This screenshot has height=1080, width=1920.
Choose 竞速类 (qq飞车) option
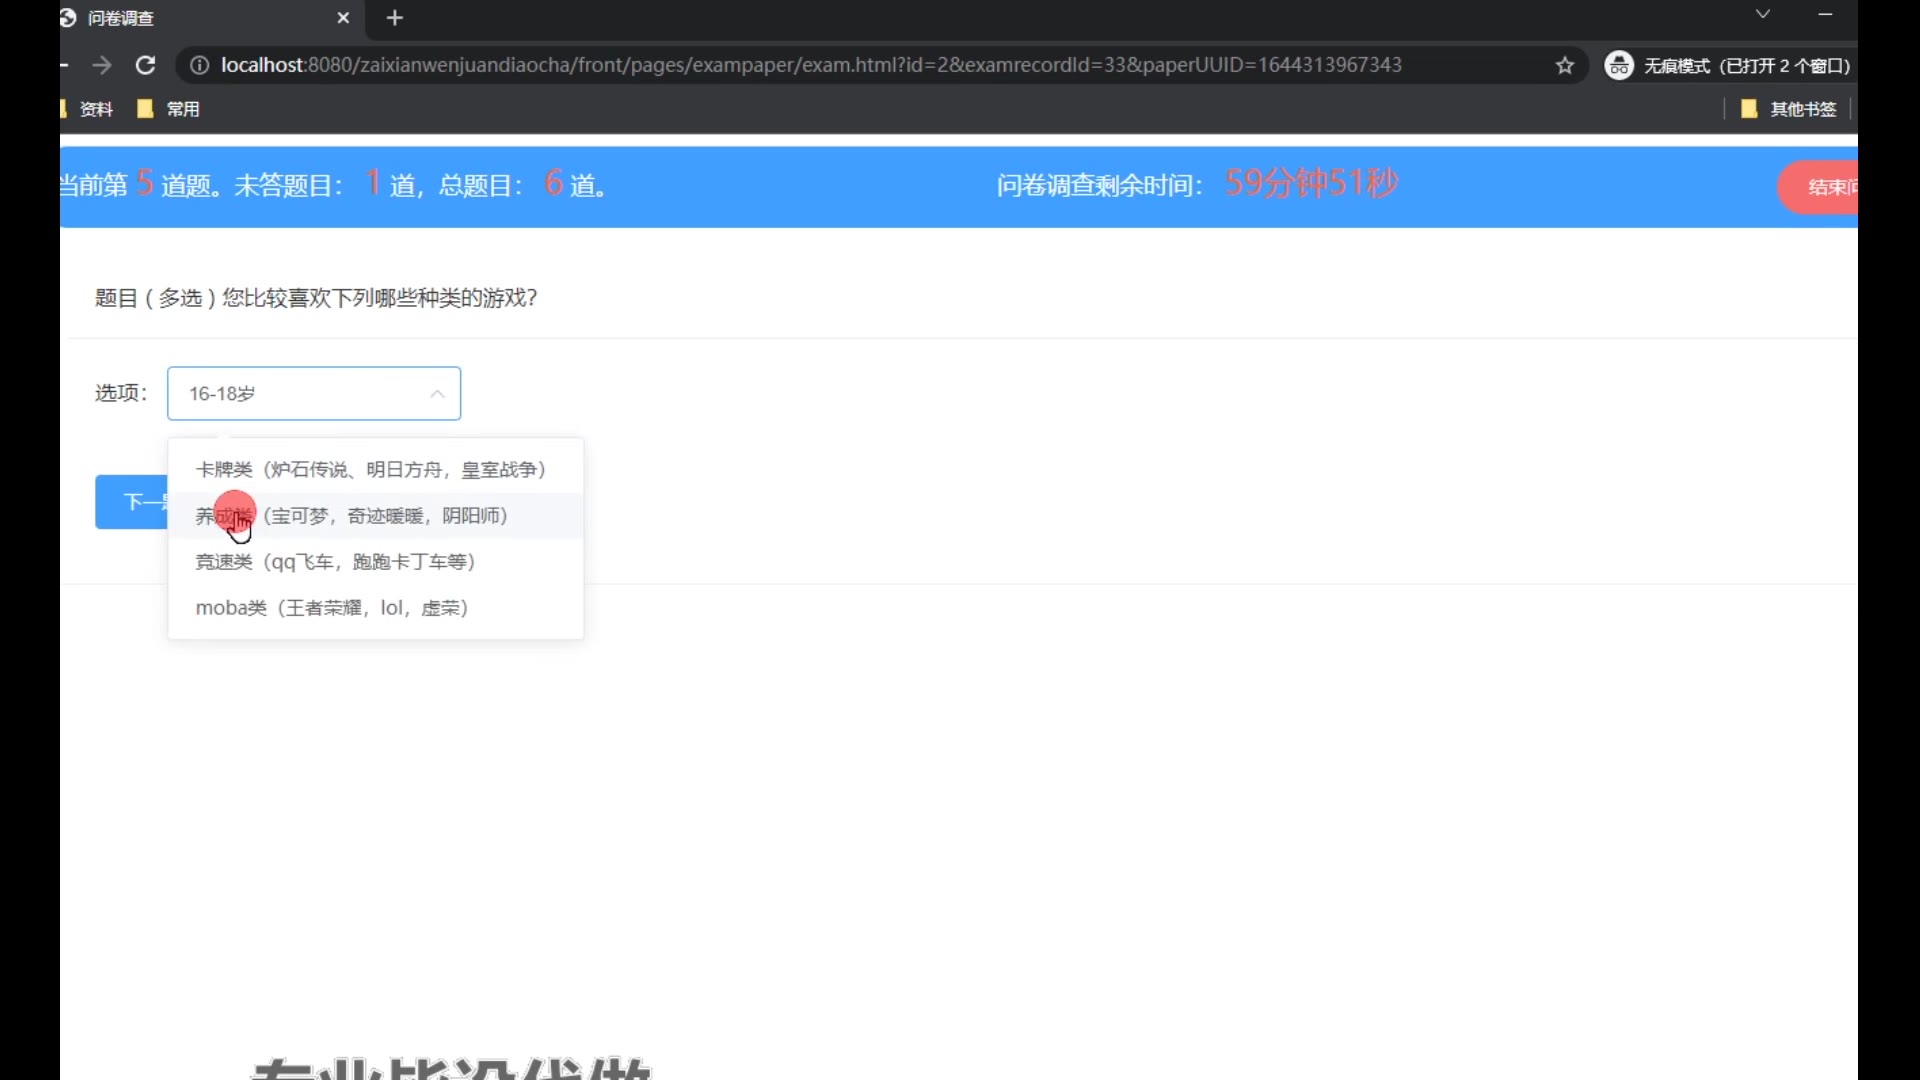pyautogui.click(x=335, y=562)
